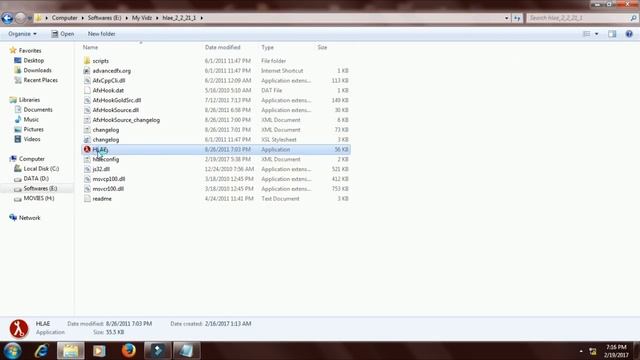
Task: Click the Windows Start orb
Action: coord(12,351)
